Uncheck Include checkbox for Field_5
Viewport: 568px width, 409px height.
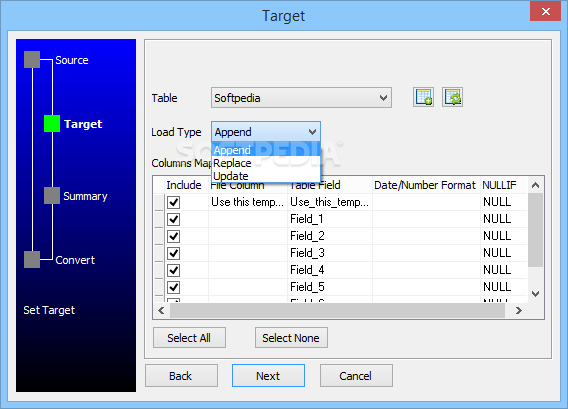tap(174, 287)
